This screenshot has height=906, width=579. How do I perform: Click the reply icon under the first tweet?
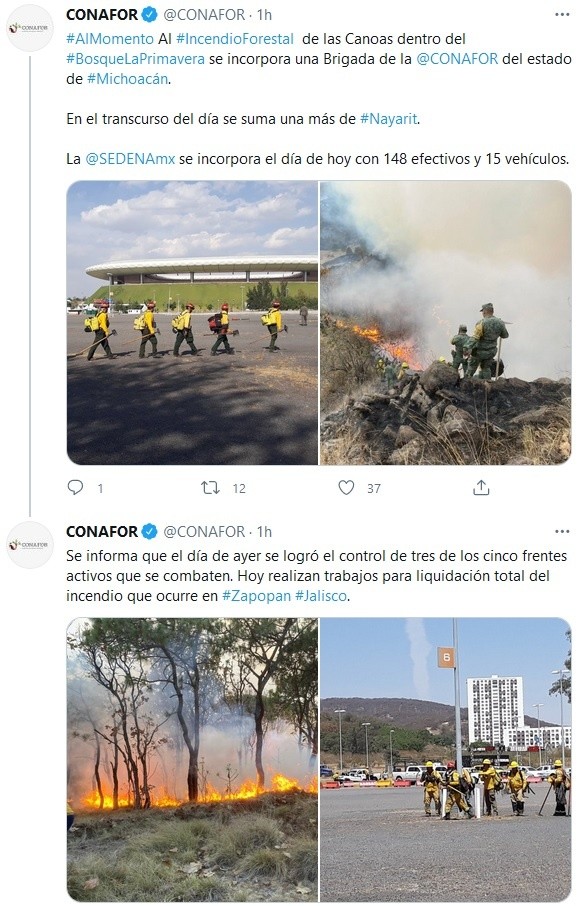pyautogui.click(x=76, y=488)
